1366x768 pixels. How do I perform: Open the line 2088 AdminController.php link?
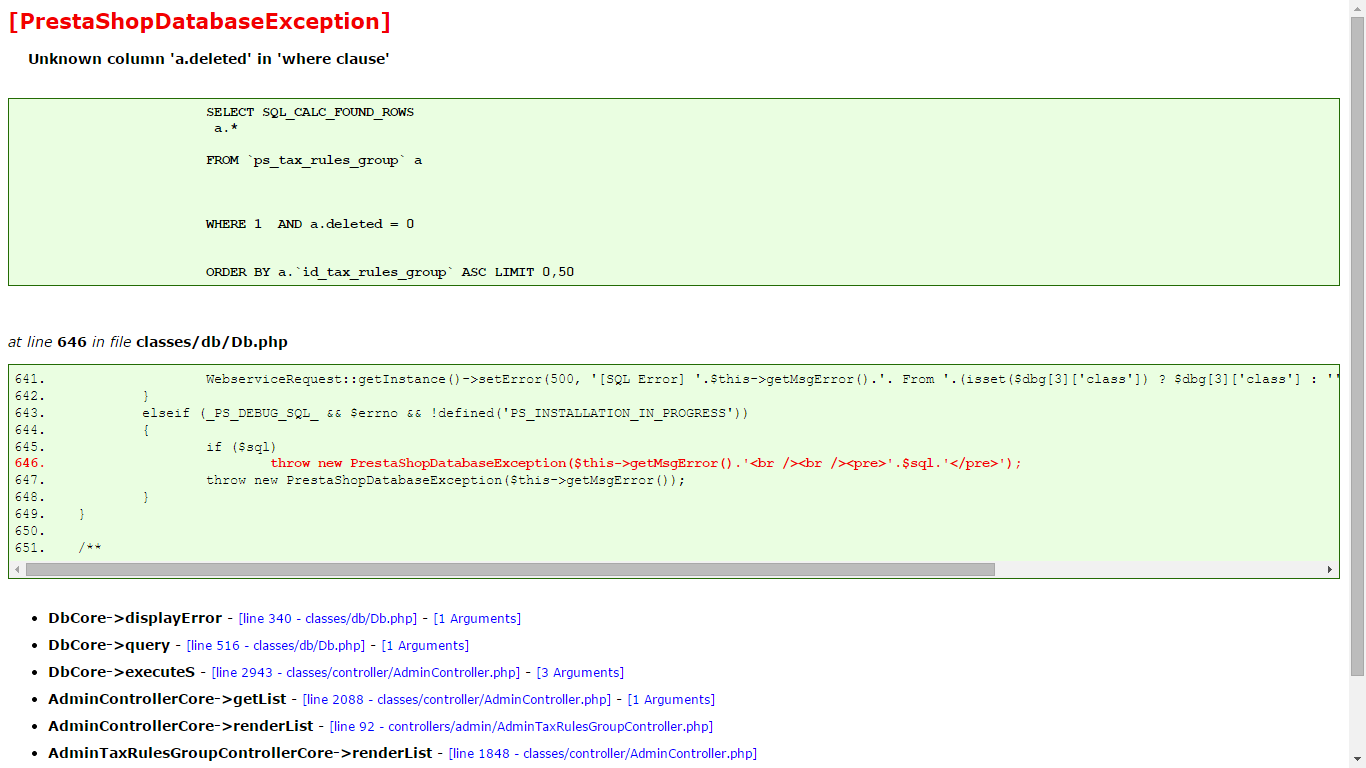[x=457, y=700]
